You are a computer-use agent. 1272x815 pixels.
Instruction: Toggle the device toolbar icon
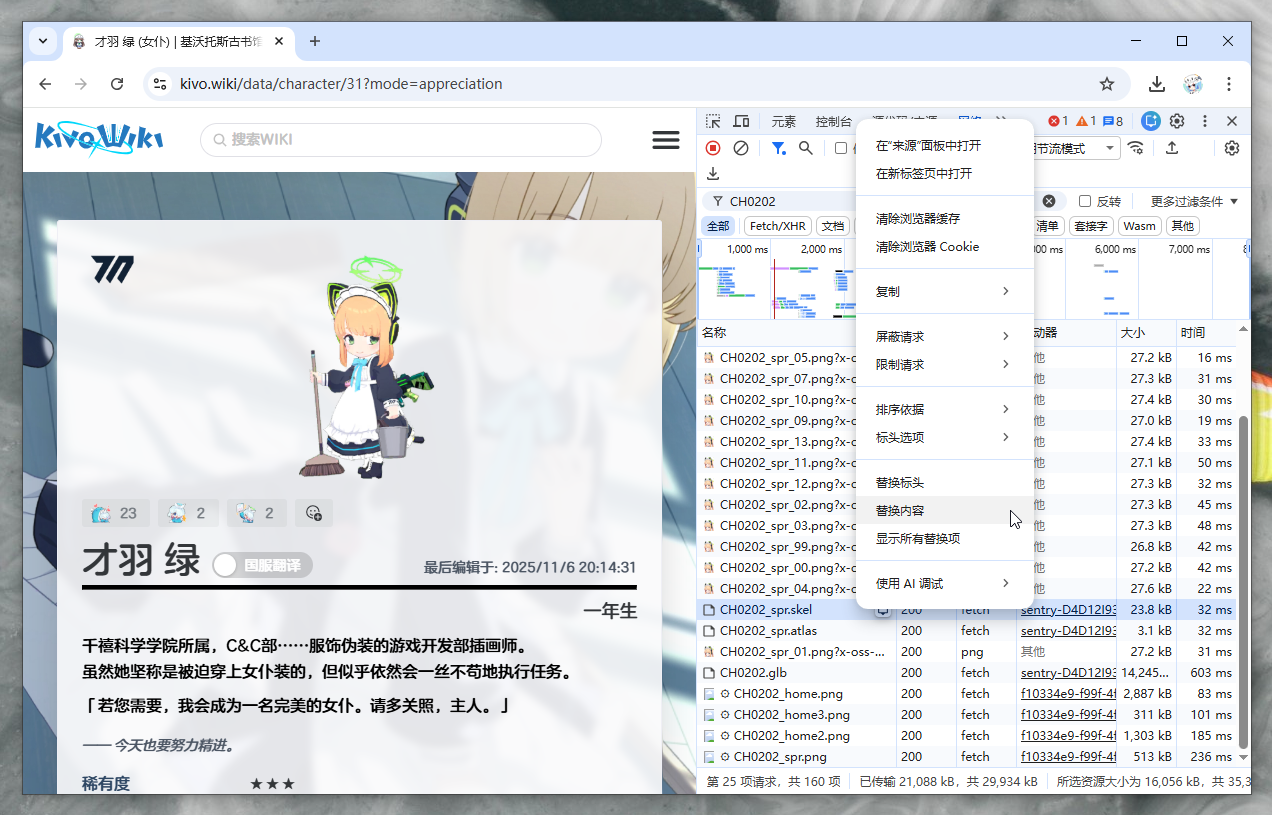(x=741, y=121)
